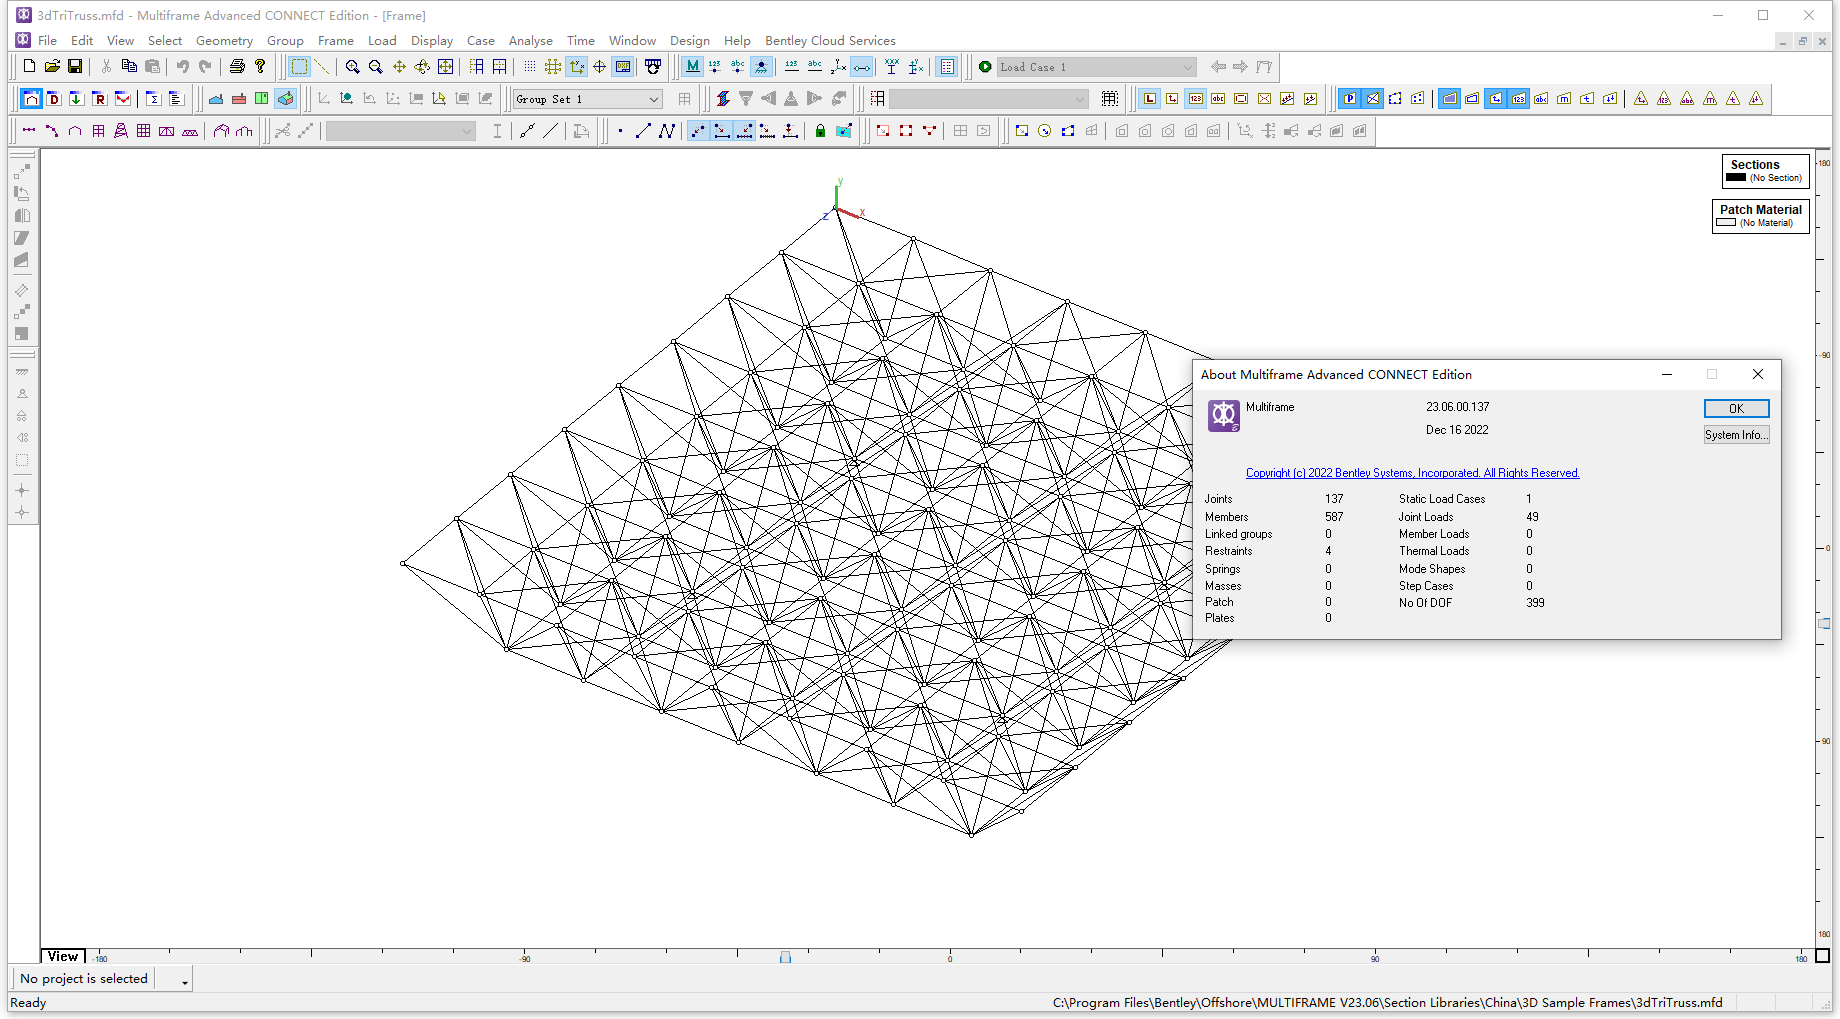Image resolution: width=1840 pixels, height=1019 pixels.
Task: Open the Plot window (red diagram icon)
Action: [x=122, y=99]
